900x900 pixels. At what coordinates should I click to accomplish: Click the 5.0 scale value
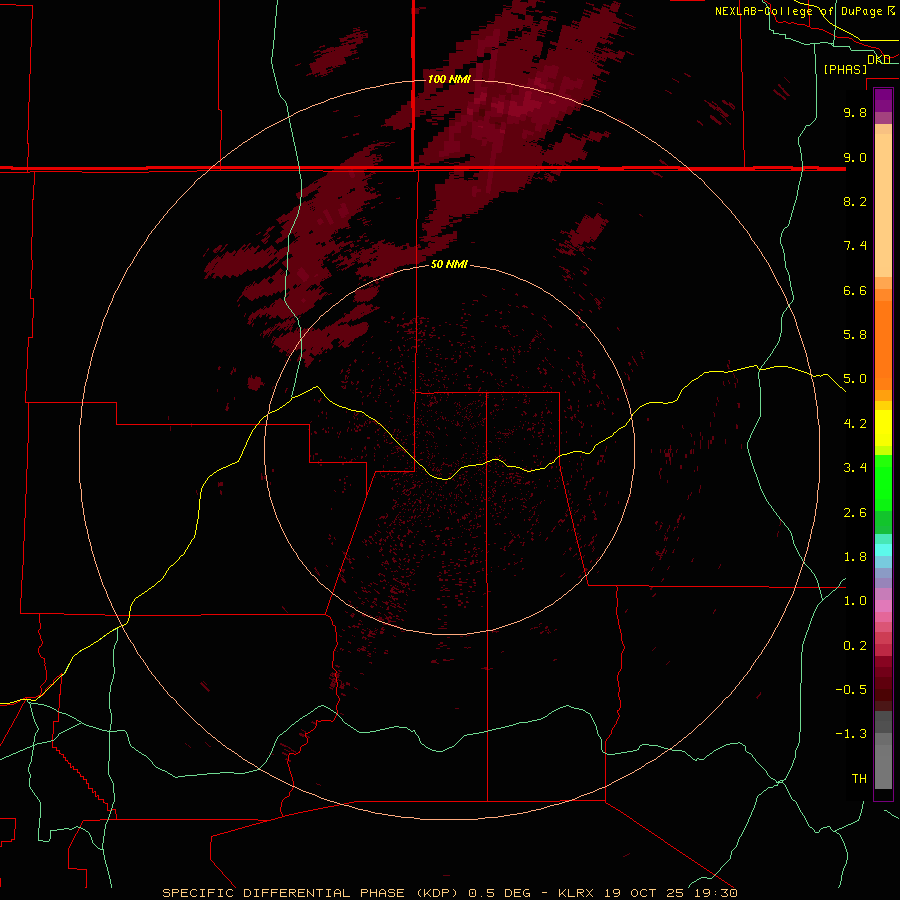pyautogui.click(x=855, y=379)
